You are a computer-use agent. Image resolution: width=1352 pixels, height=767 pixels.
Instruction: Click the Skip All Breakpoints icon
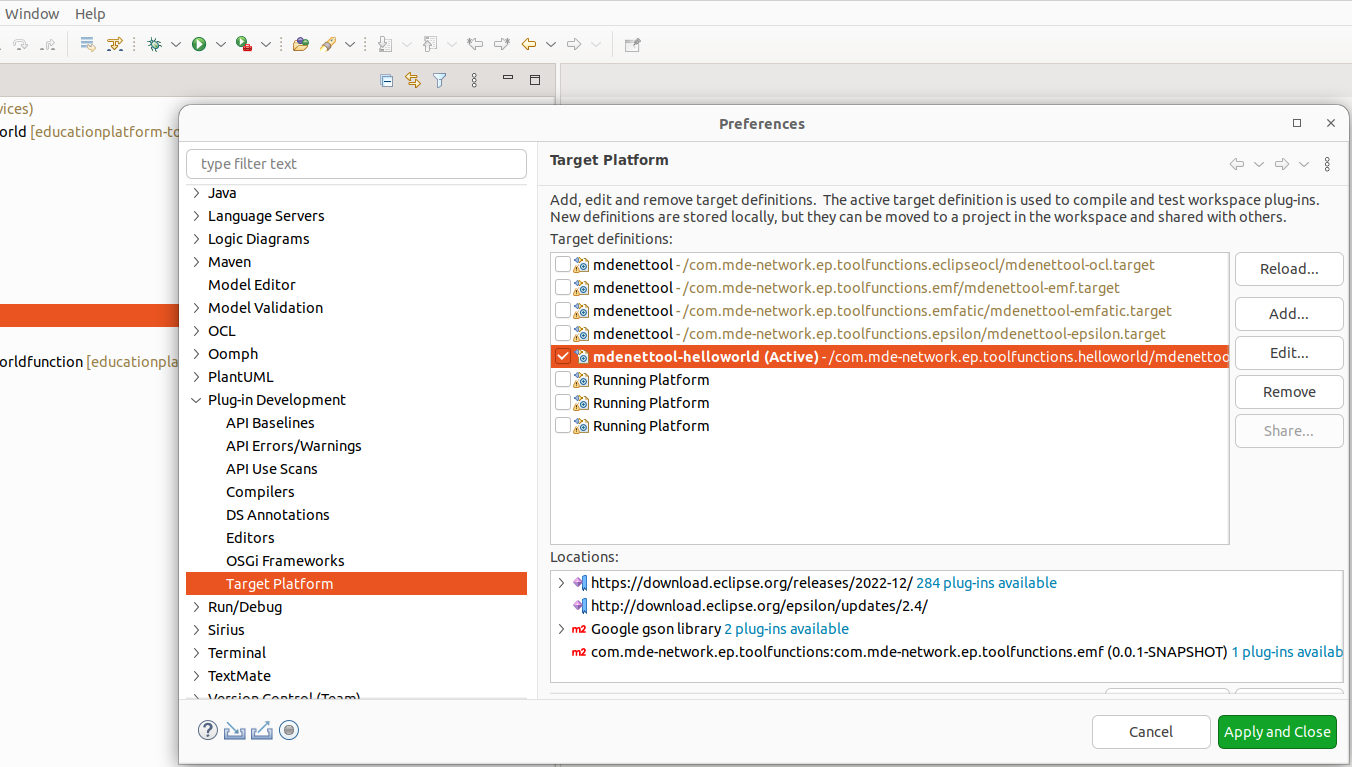(x=115, y=44)
